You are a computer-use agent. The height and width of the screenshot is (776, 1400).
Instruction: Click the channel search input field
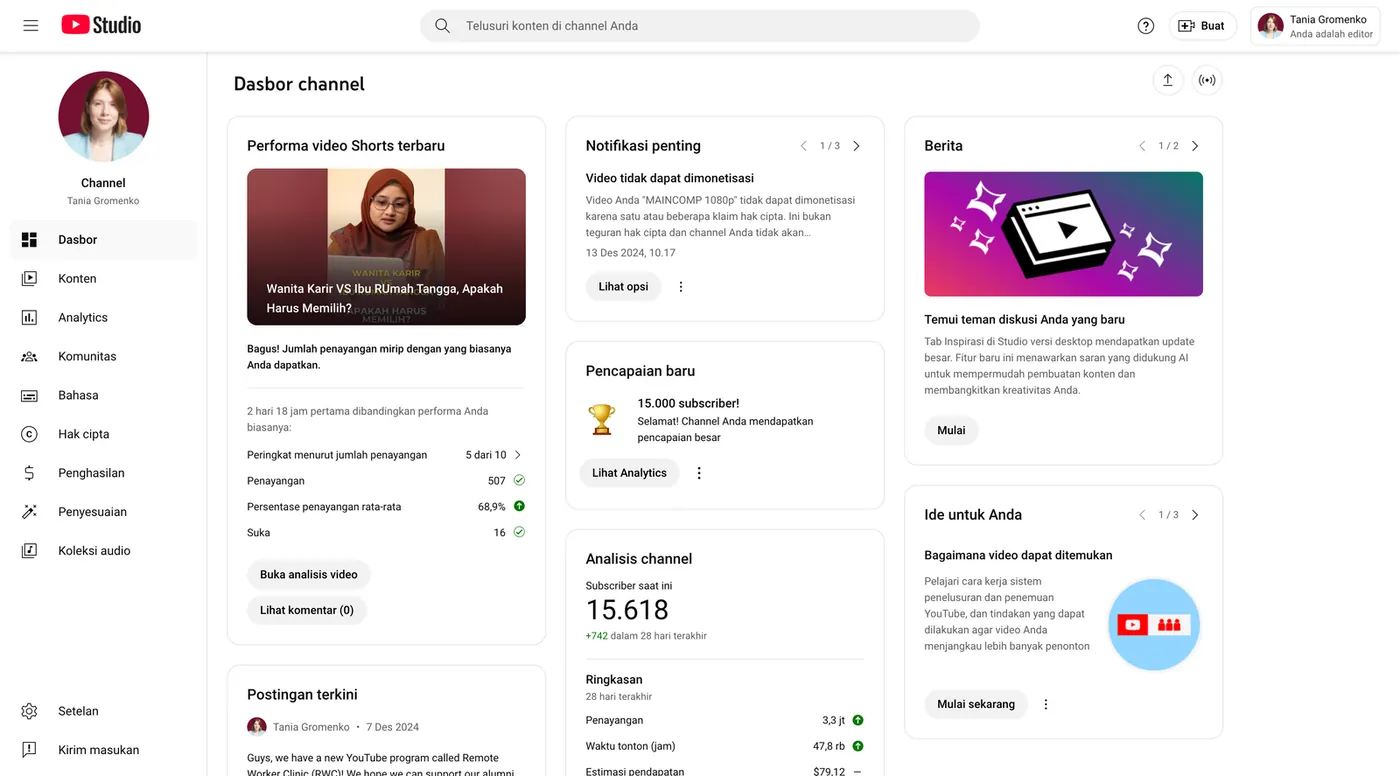700,26
